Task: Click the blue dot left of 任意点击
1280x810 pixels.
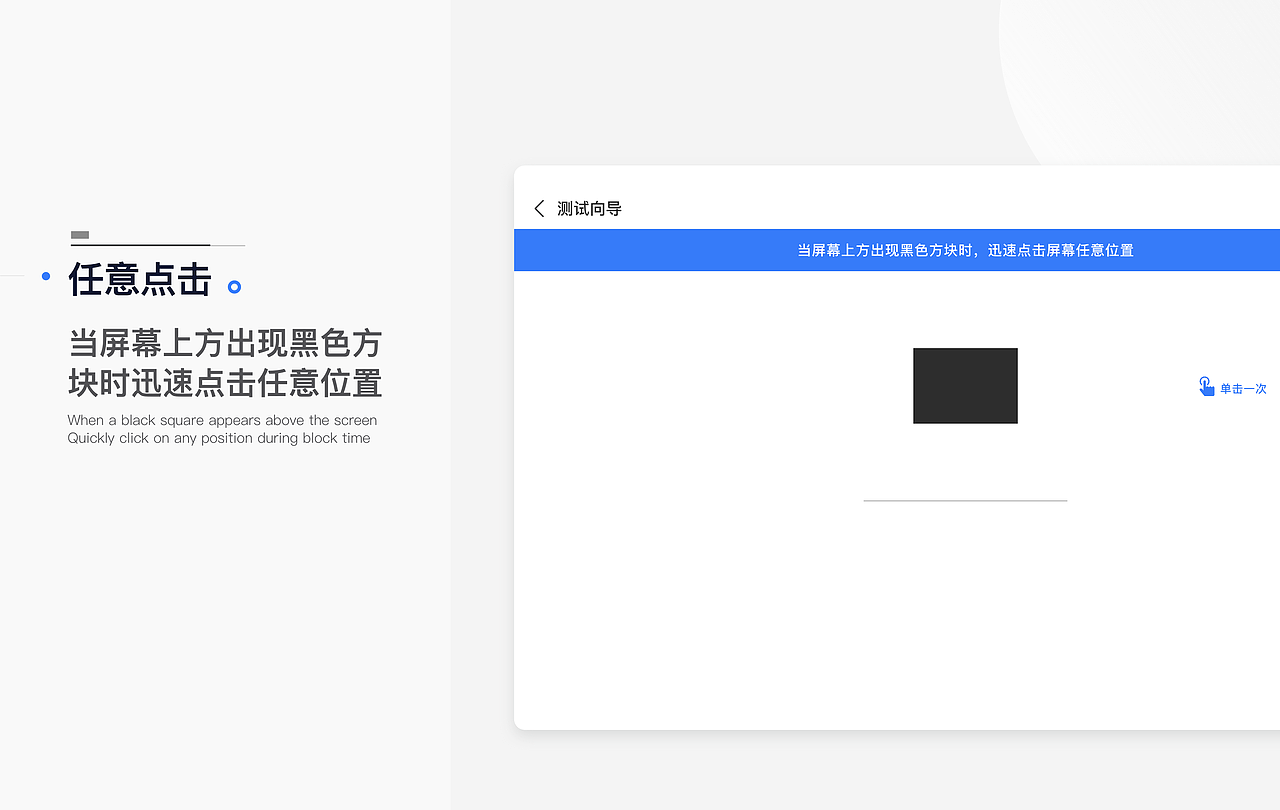Action: 45,277
